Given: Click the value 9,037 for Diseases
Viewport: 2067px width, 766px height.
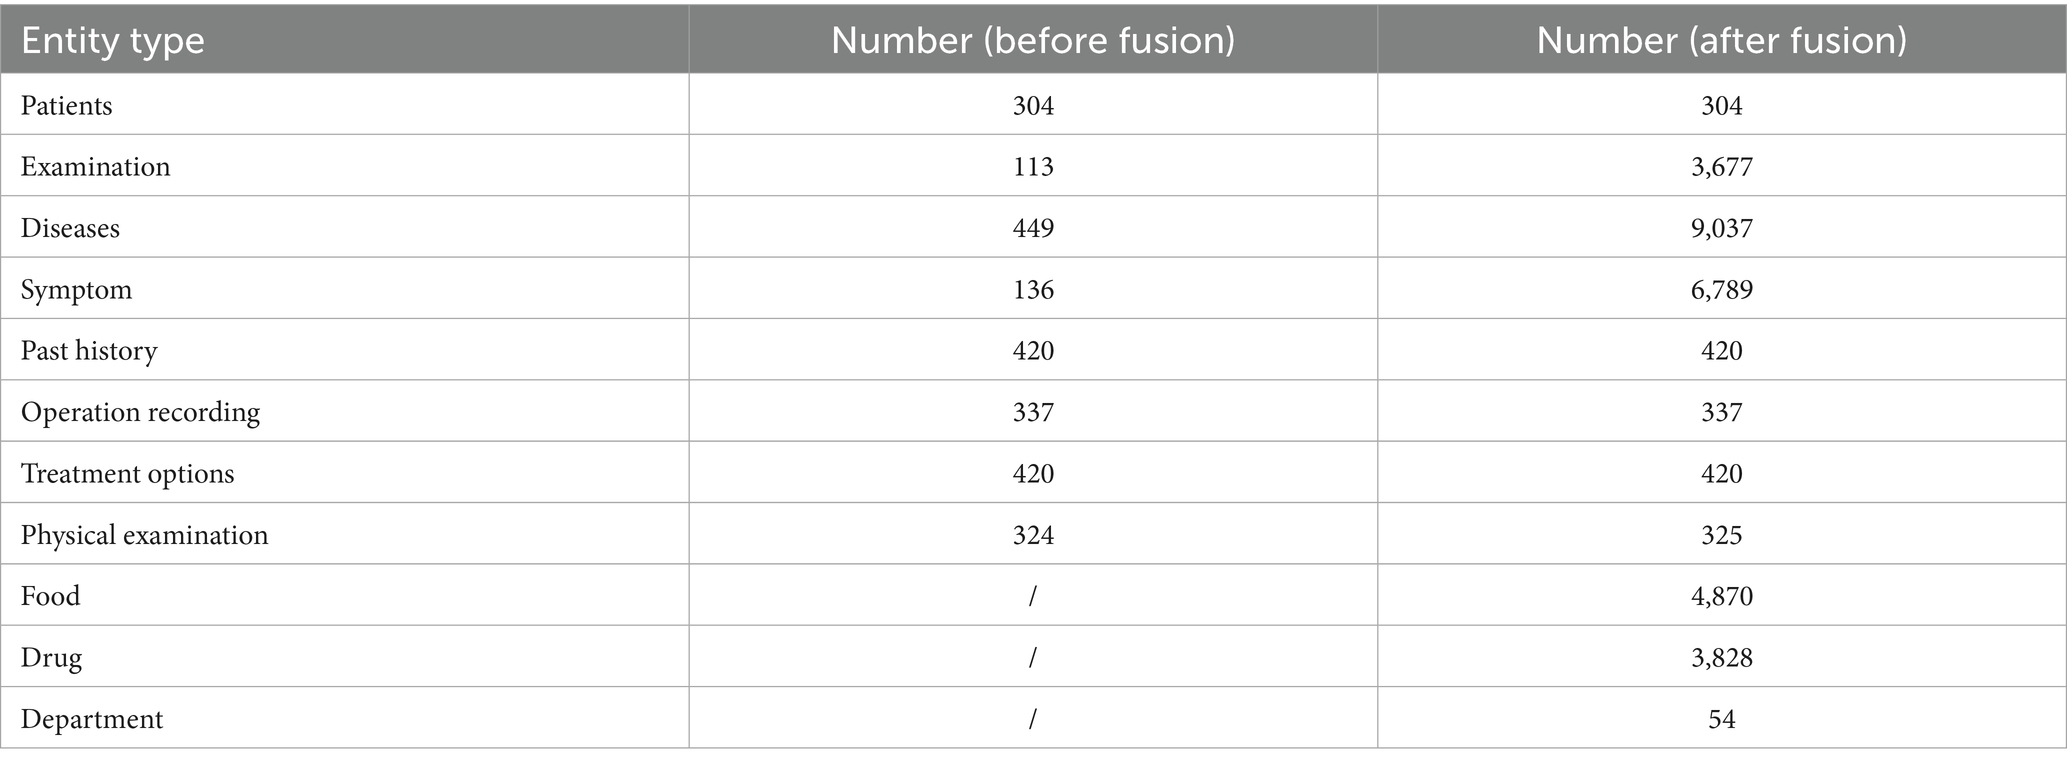Looking at the screenshot, I should tap(1721, 229).
